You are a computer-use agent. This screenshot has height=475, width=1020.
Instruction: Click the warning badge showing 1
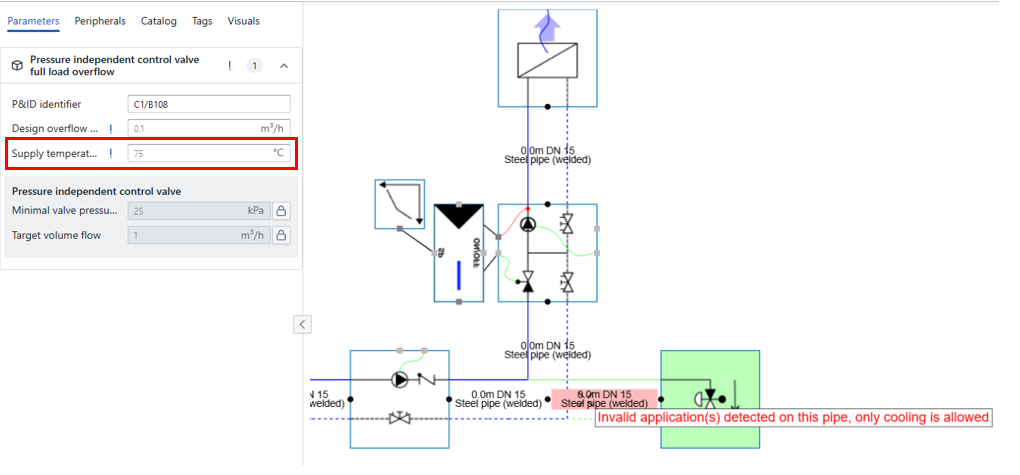(x=254, y=66)
